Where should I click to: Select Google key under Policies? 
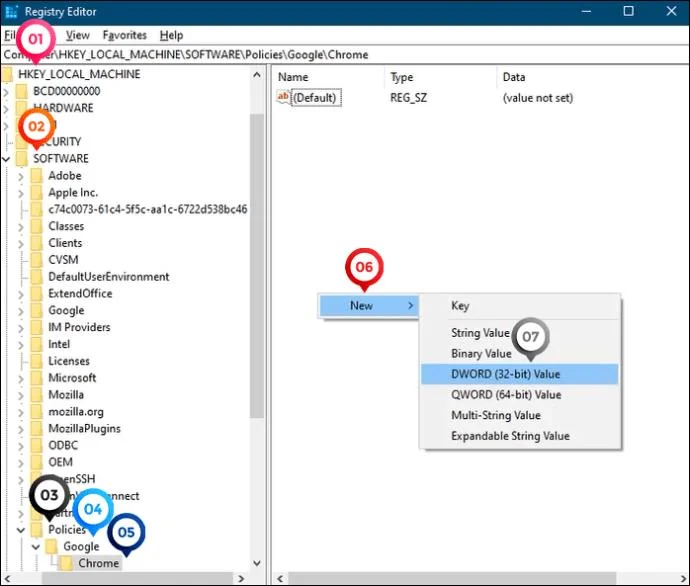point(81,547)
